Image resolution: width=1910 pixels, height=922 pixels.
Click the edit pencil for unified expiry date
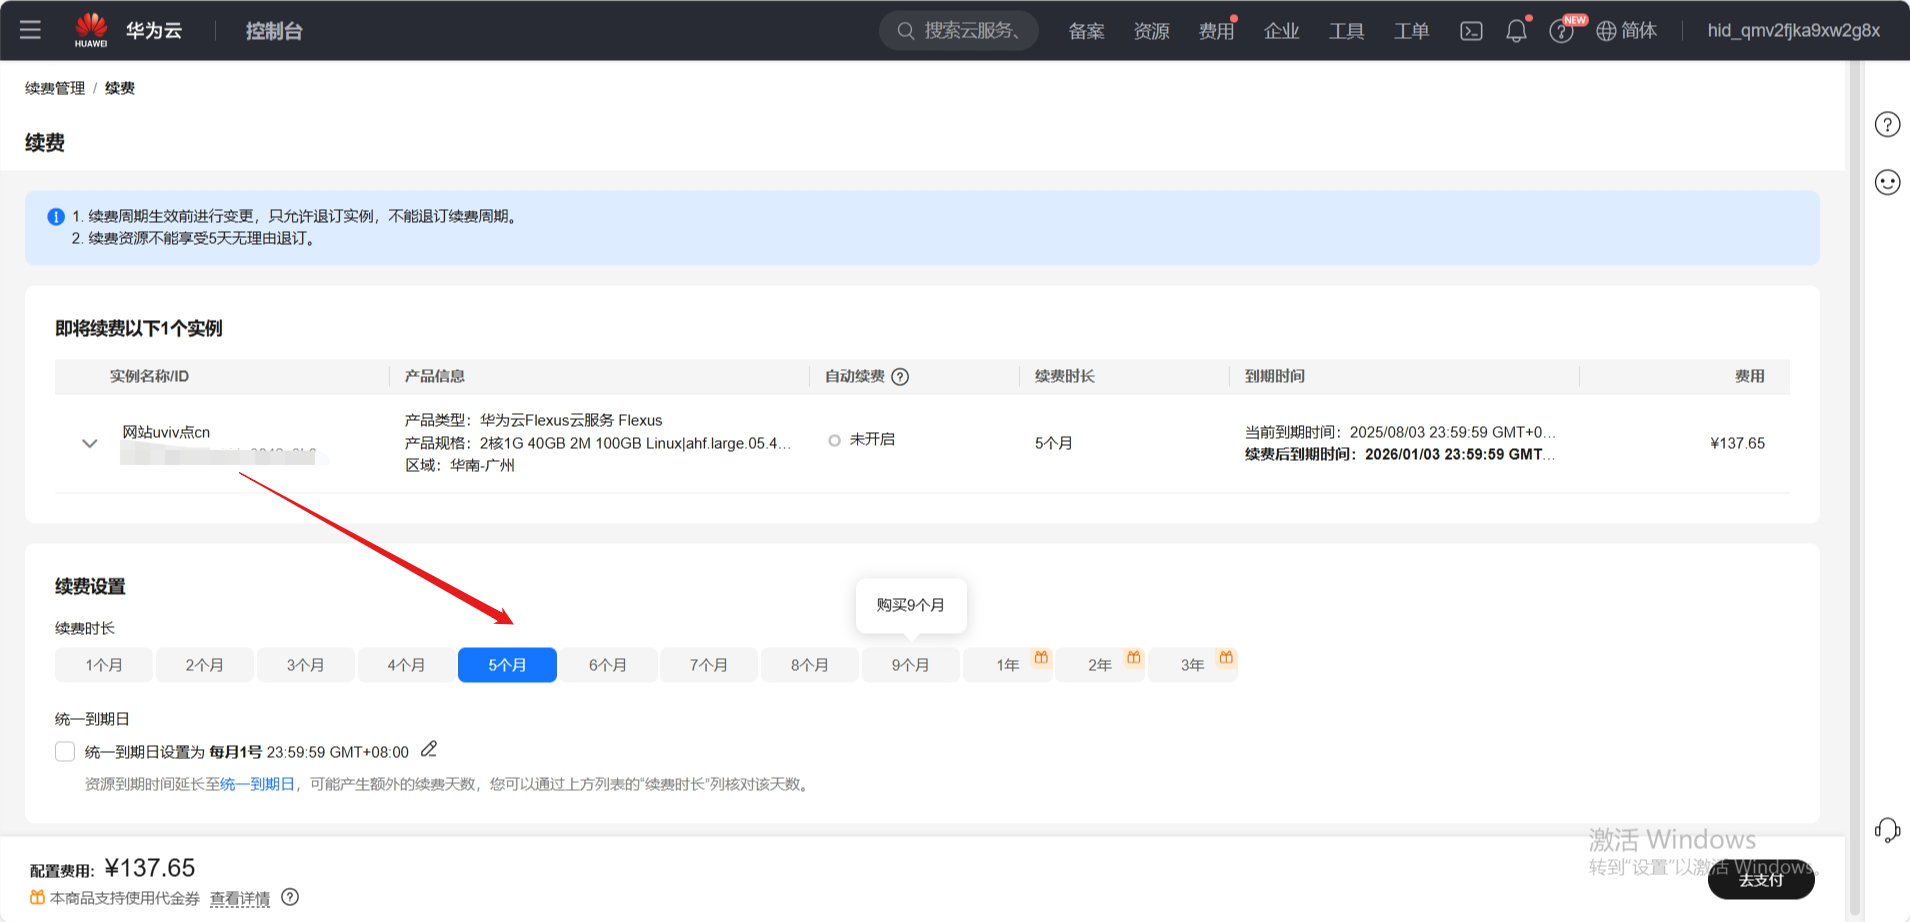tap(429, 749)
